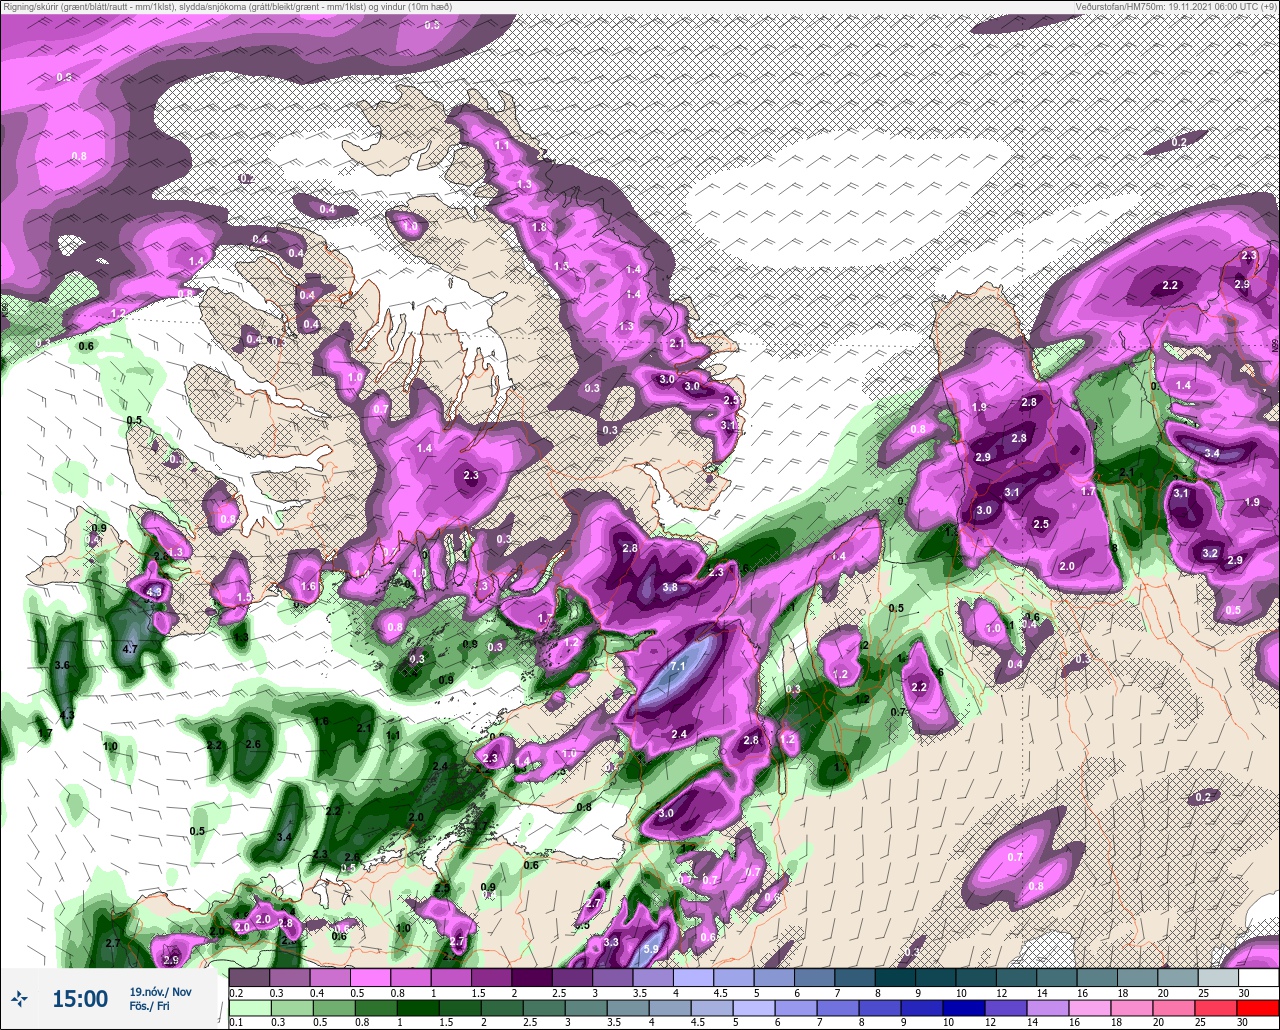The height and width of the screenshot is (1030, 1280).
Task: Click the 3.8 snow value on the map
Action: 670,587
